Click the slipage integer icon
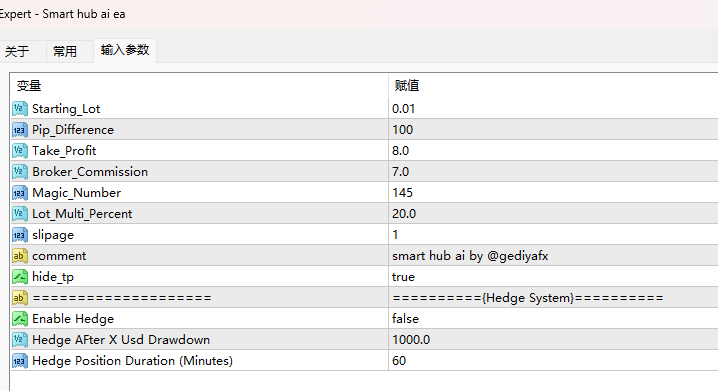The width and height of the screenshot is (718, 391). click(20, 235)
